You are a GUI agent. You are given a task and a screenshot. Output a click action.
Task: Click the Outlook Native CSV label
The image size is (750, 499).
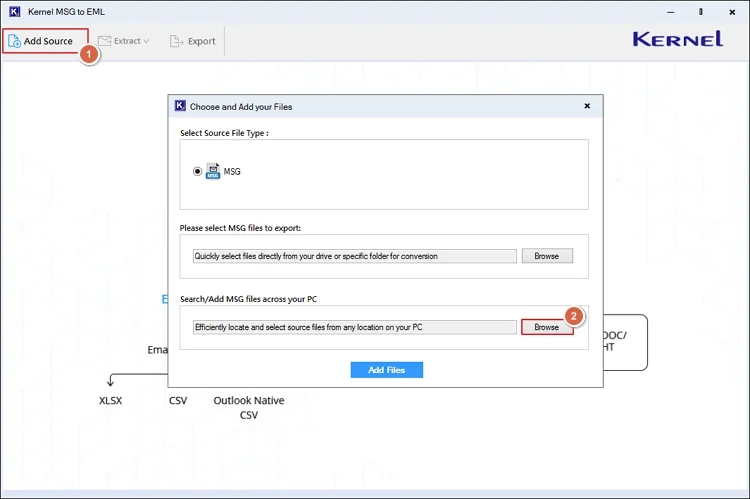(x=249, y=408)
